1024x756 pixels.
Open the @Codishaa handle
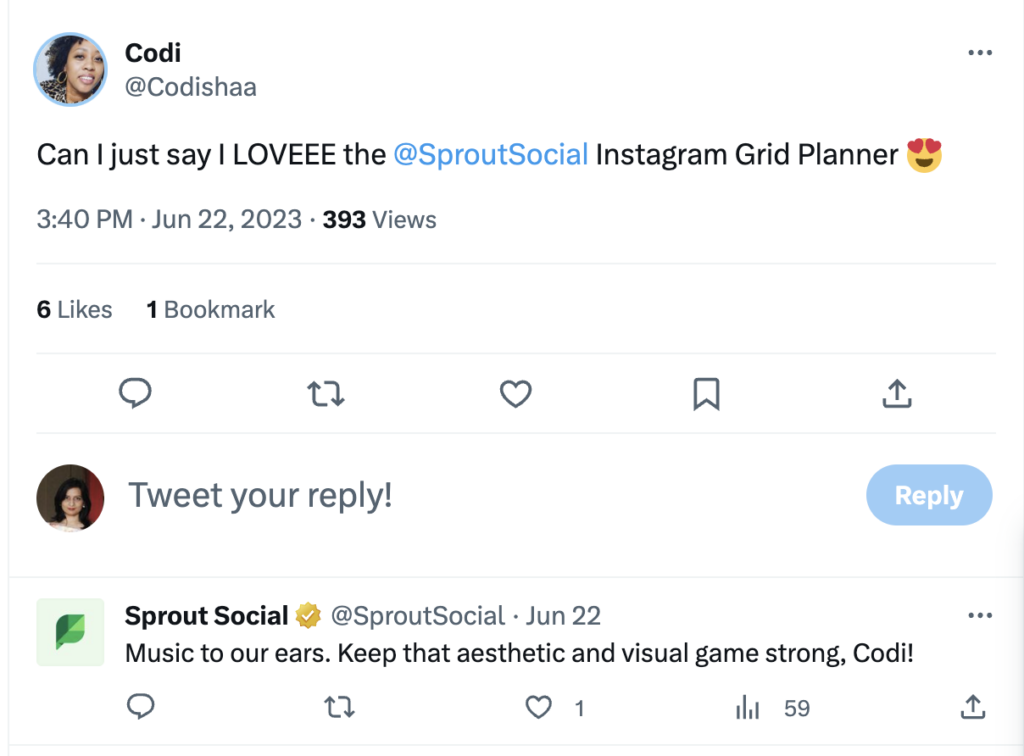(190, 87)
